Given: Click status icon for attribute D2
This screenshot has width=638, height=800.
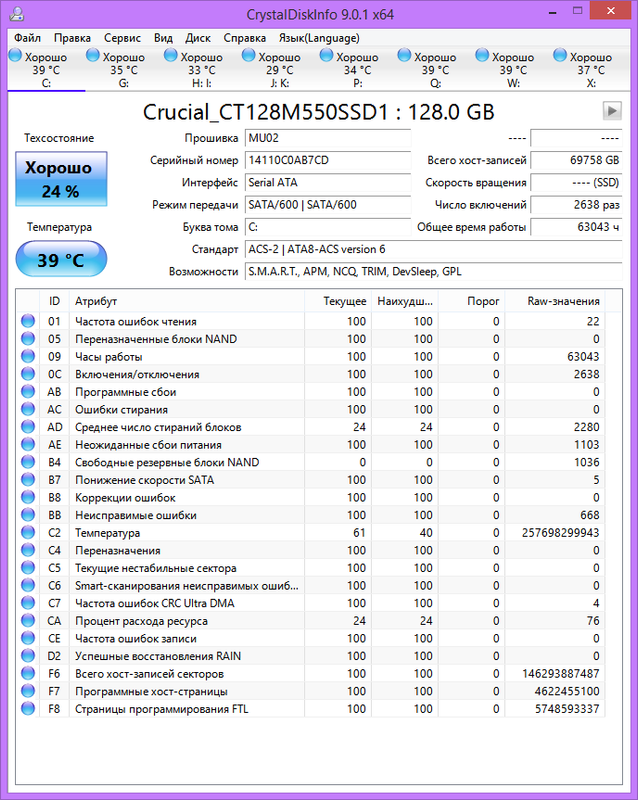Looking at the screenshot, I should (28, 656).
